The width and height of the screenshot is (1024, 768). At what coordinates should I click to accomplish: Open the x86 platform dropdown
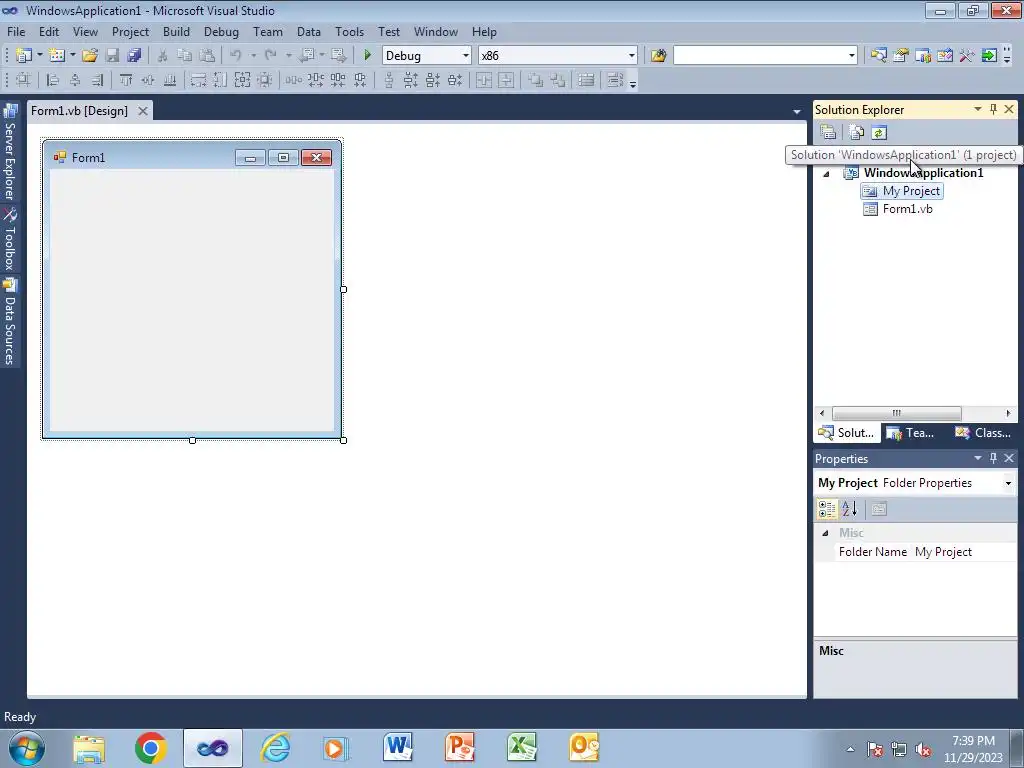[x=632, y=56]
